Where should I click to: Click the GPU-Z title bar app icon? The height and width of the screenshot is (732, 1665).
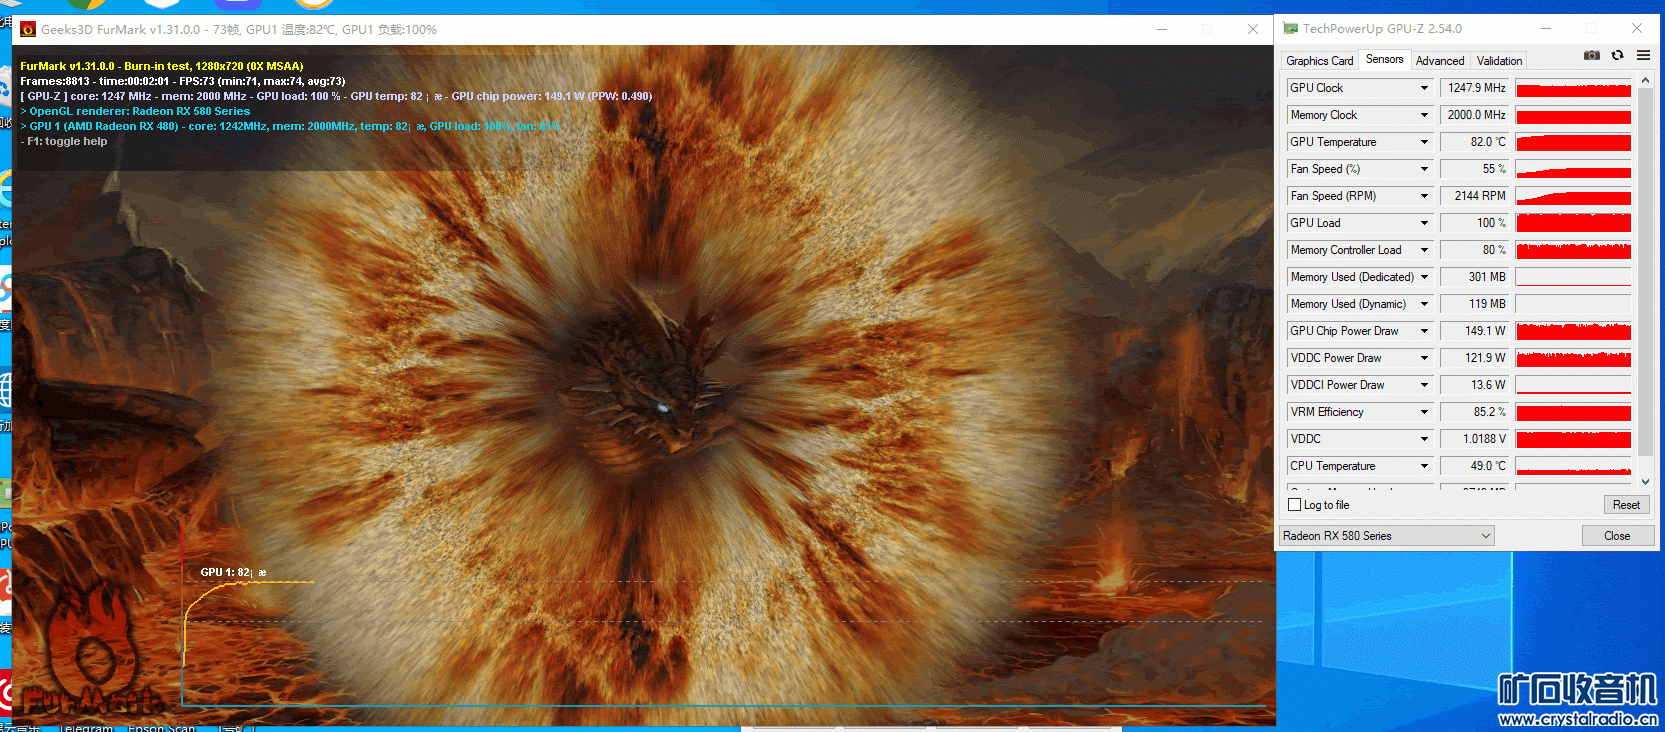1291,29
